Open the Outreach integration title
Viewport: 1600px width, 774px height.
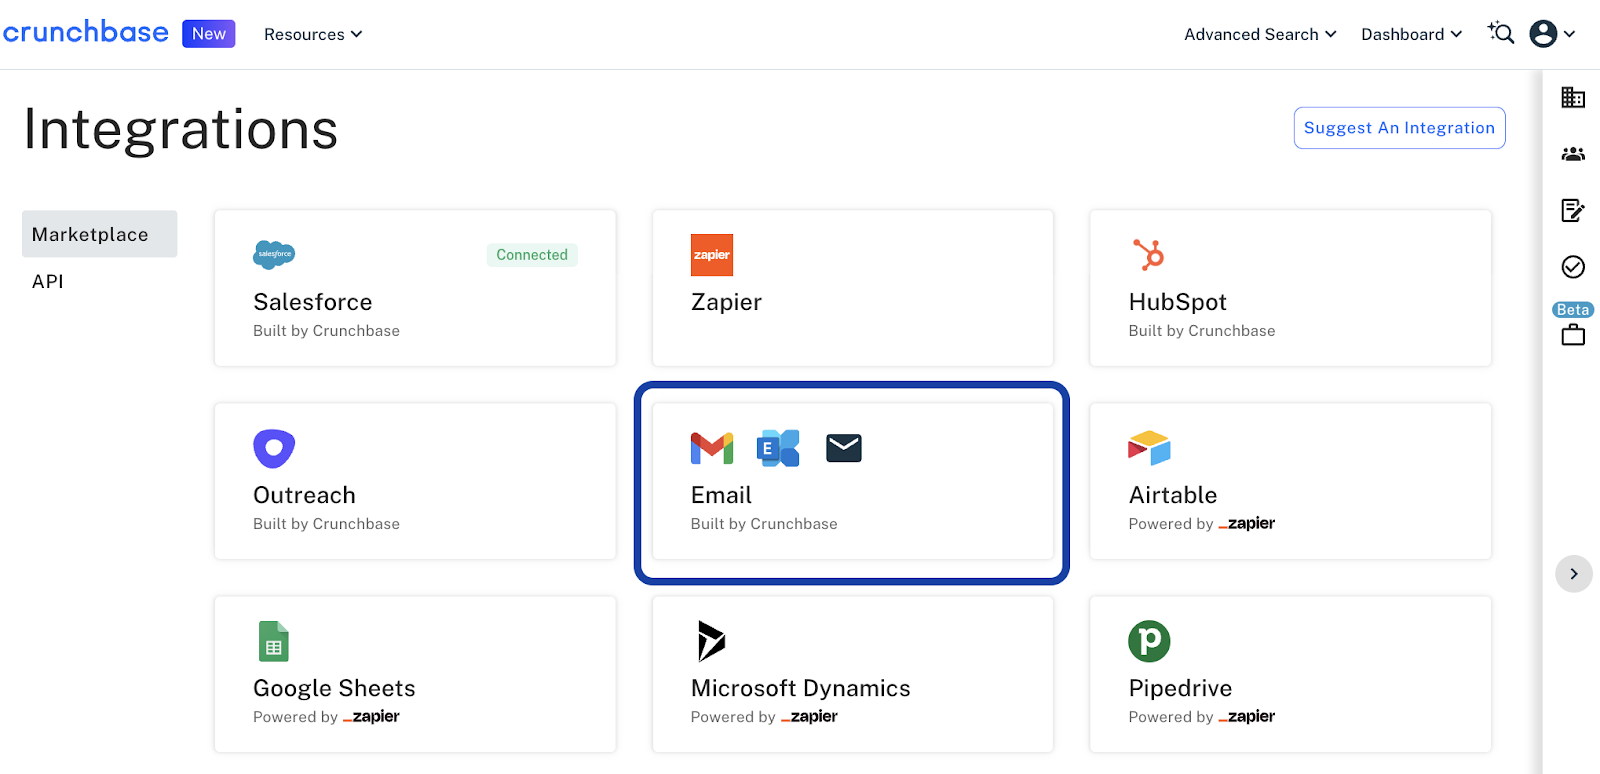tap(304, 495)
